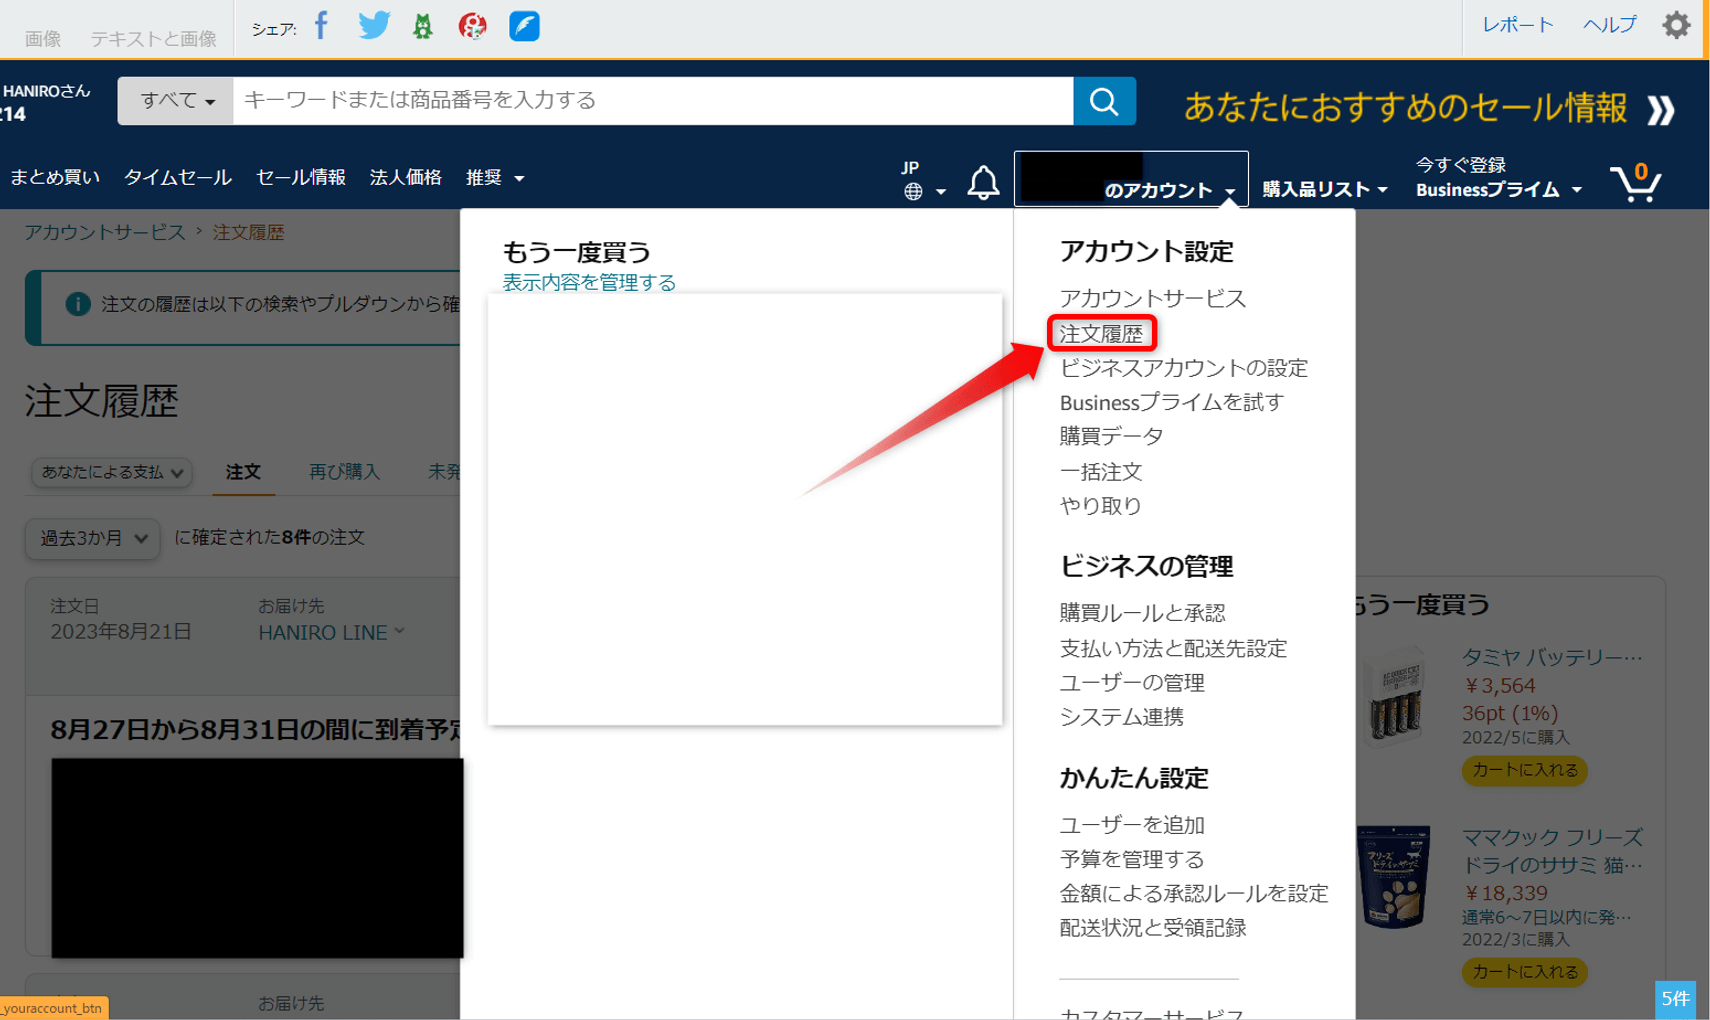This screenshot has height=1020, width=1710.
Task: Select the 注文 tab
Action: (x=243, y=472)
